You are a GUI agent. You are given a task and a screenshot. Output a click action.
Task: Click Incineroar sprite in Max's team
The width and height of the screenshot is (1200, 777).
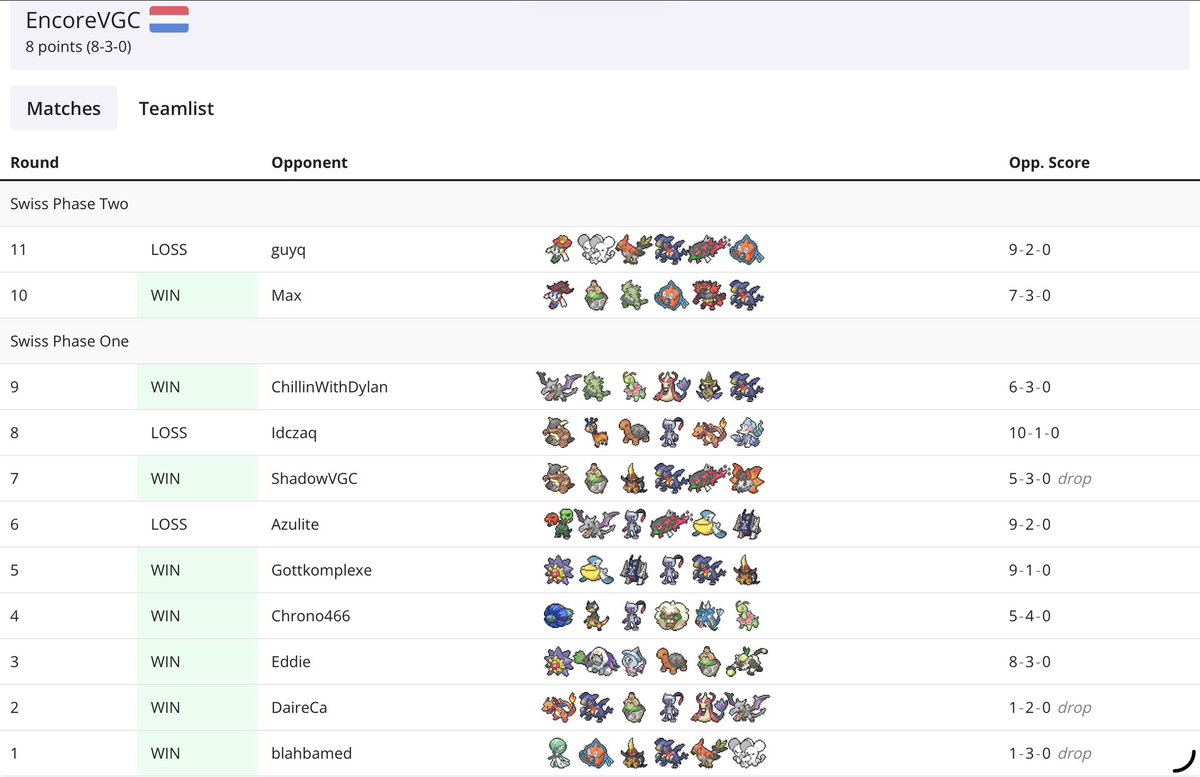coord(707,295)
